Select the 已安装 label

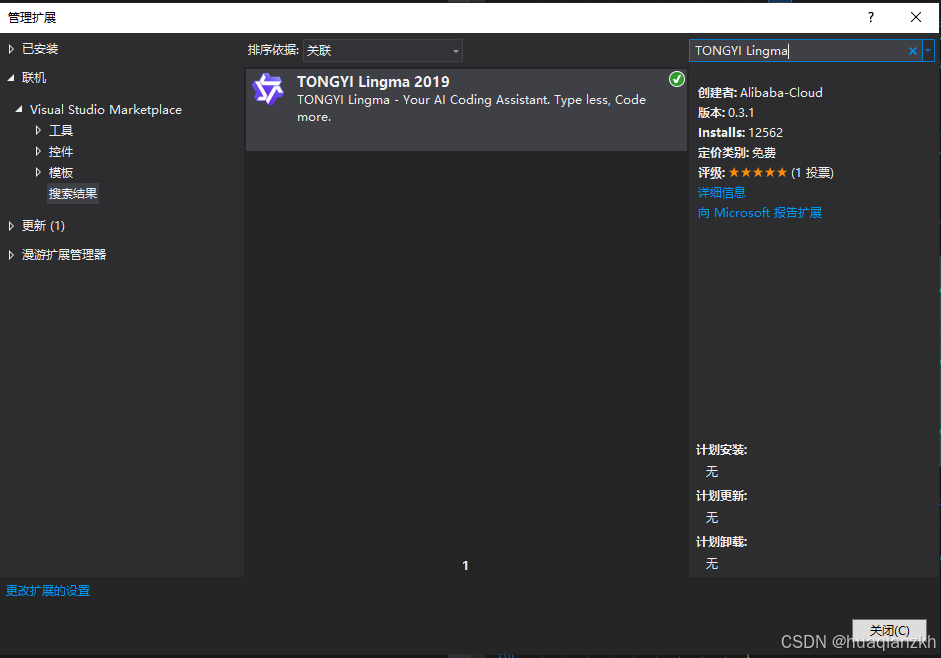pos(40,49)
